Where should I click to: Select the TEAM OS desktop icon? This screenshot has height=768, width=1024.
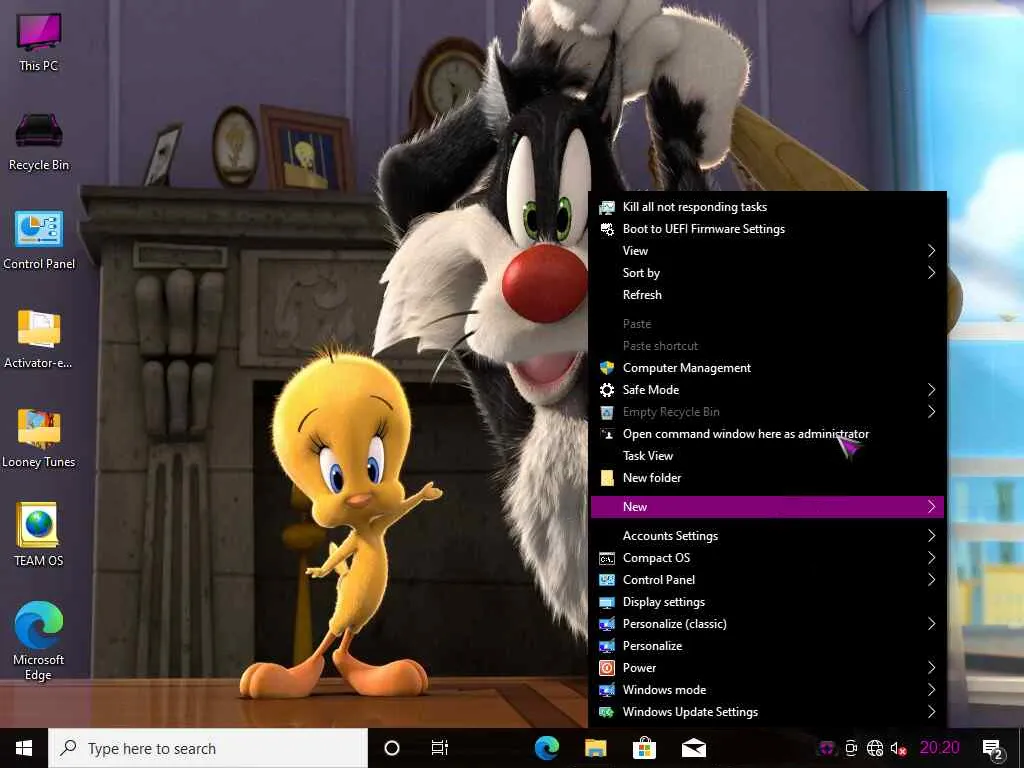39,534
